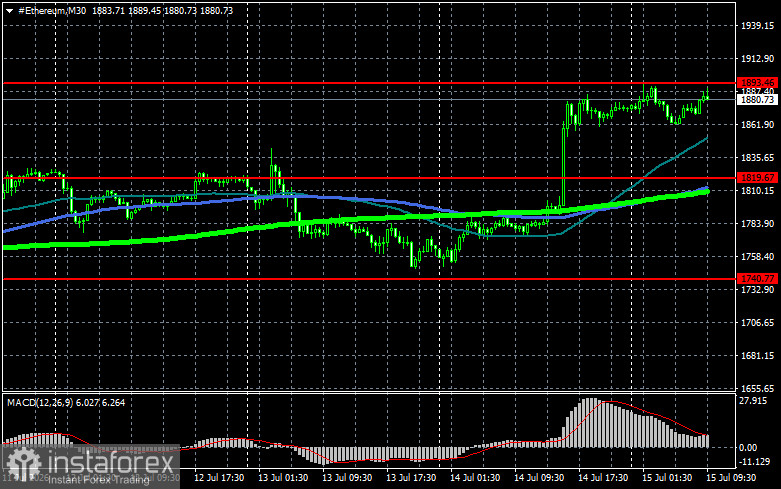The width and height of the screenshot is (781, 489).
Task: Click the InstaForex gear logo icon
Action: click(x=24, y=463)
